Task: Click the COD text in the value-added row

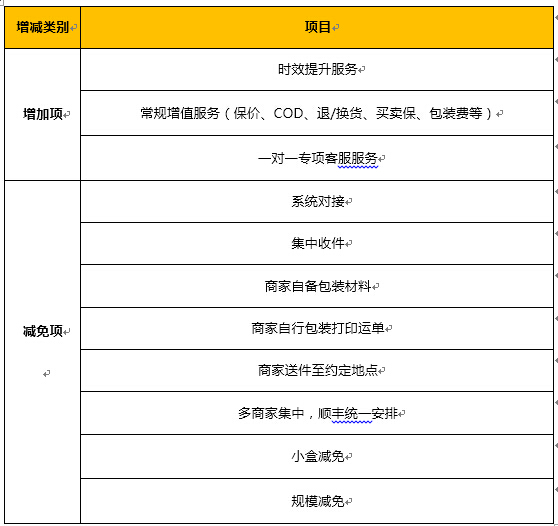Action: click(x=288, y=114)
